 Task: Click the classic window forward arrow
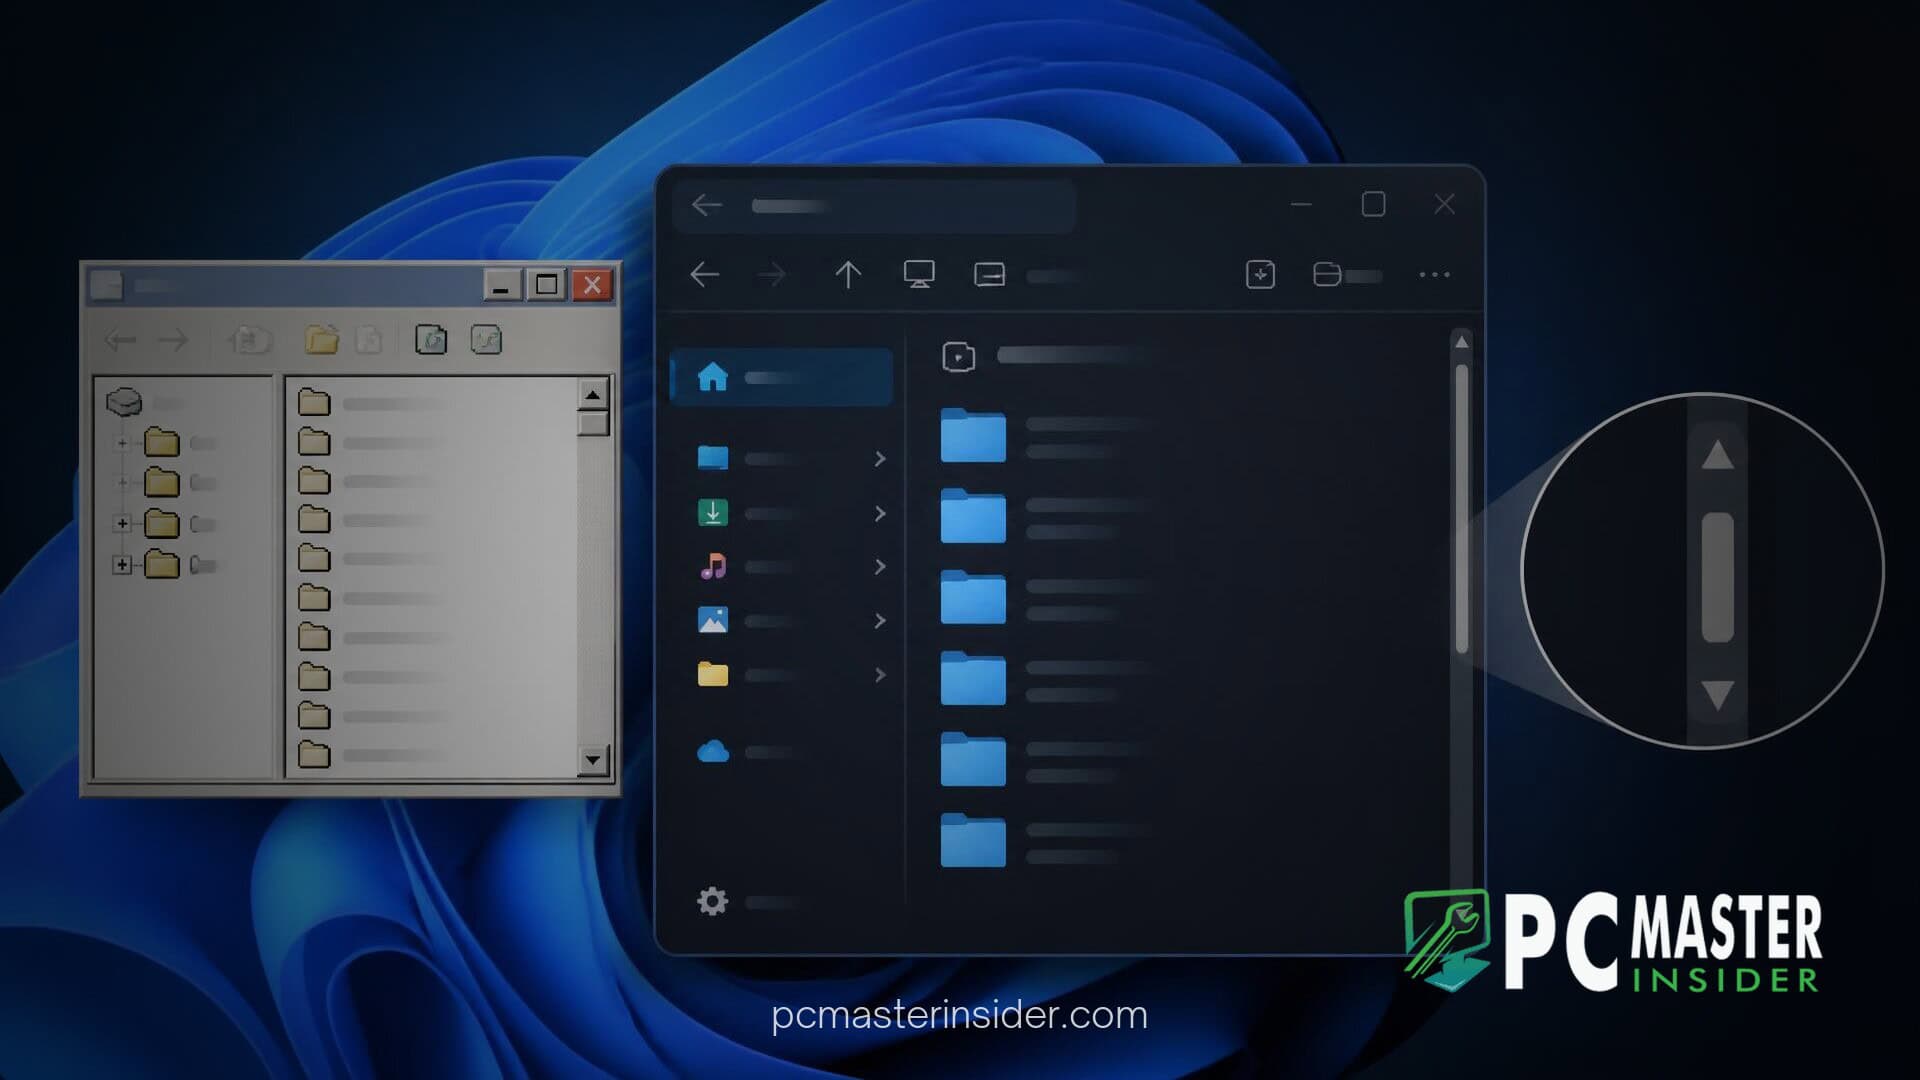(174, 340)
